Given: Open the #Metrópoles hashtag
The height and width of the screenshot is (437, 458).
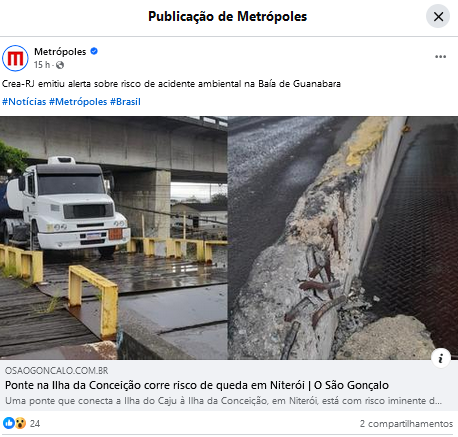Looking at the screenshot, I should (x=78, y=102).
